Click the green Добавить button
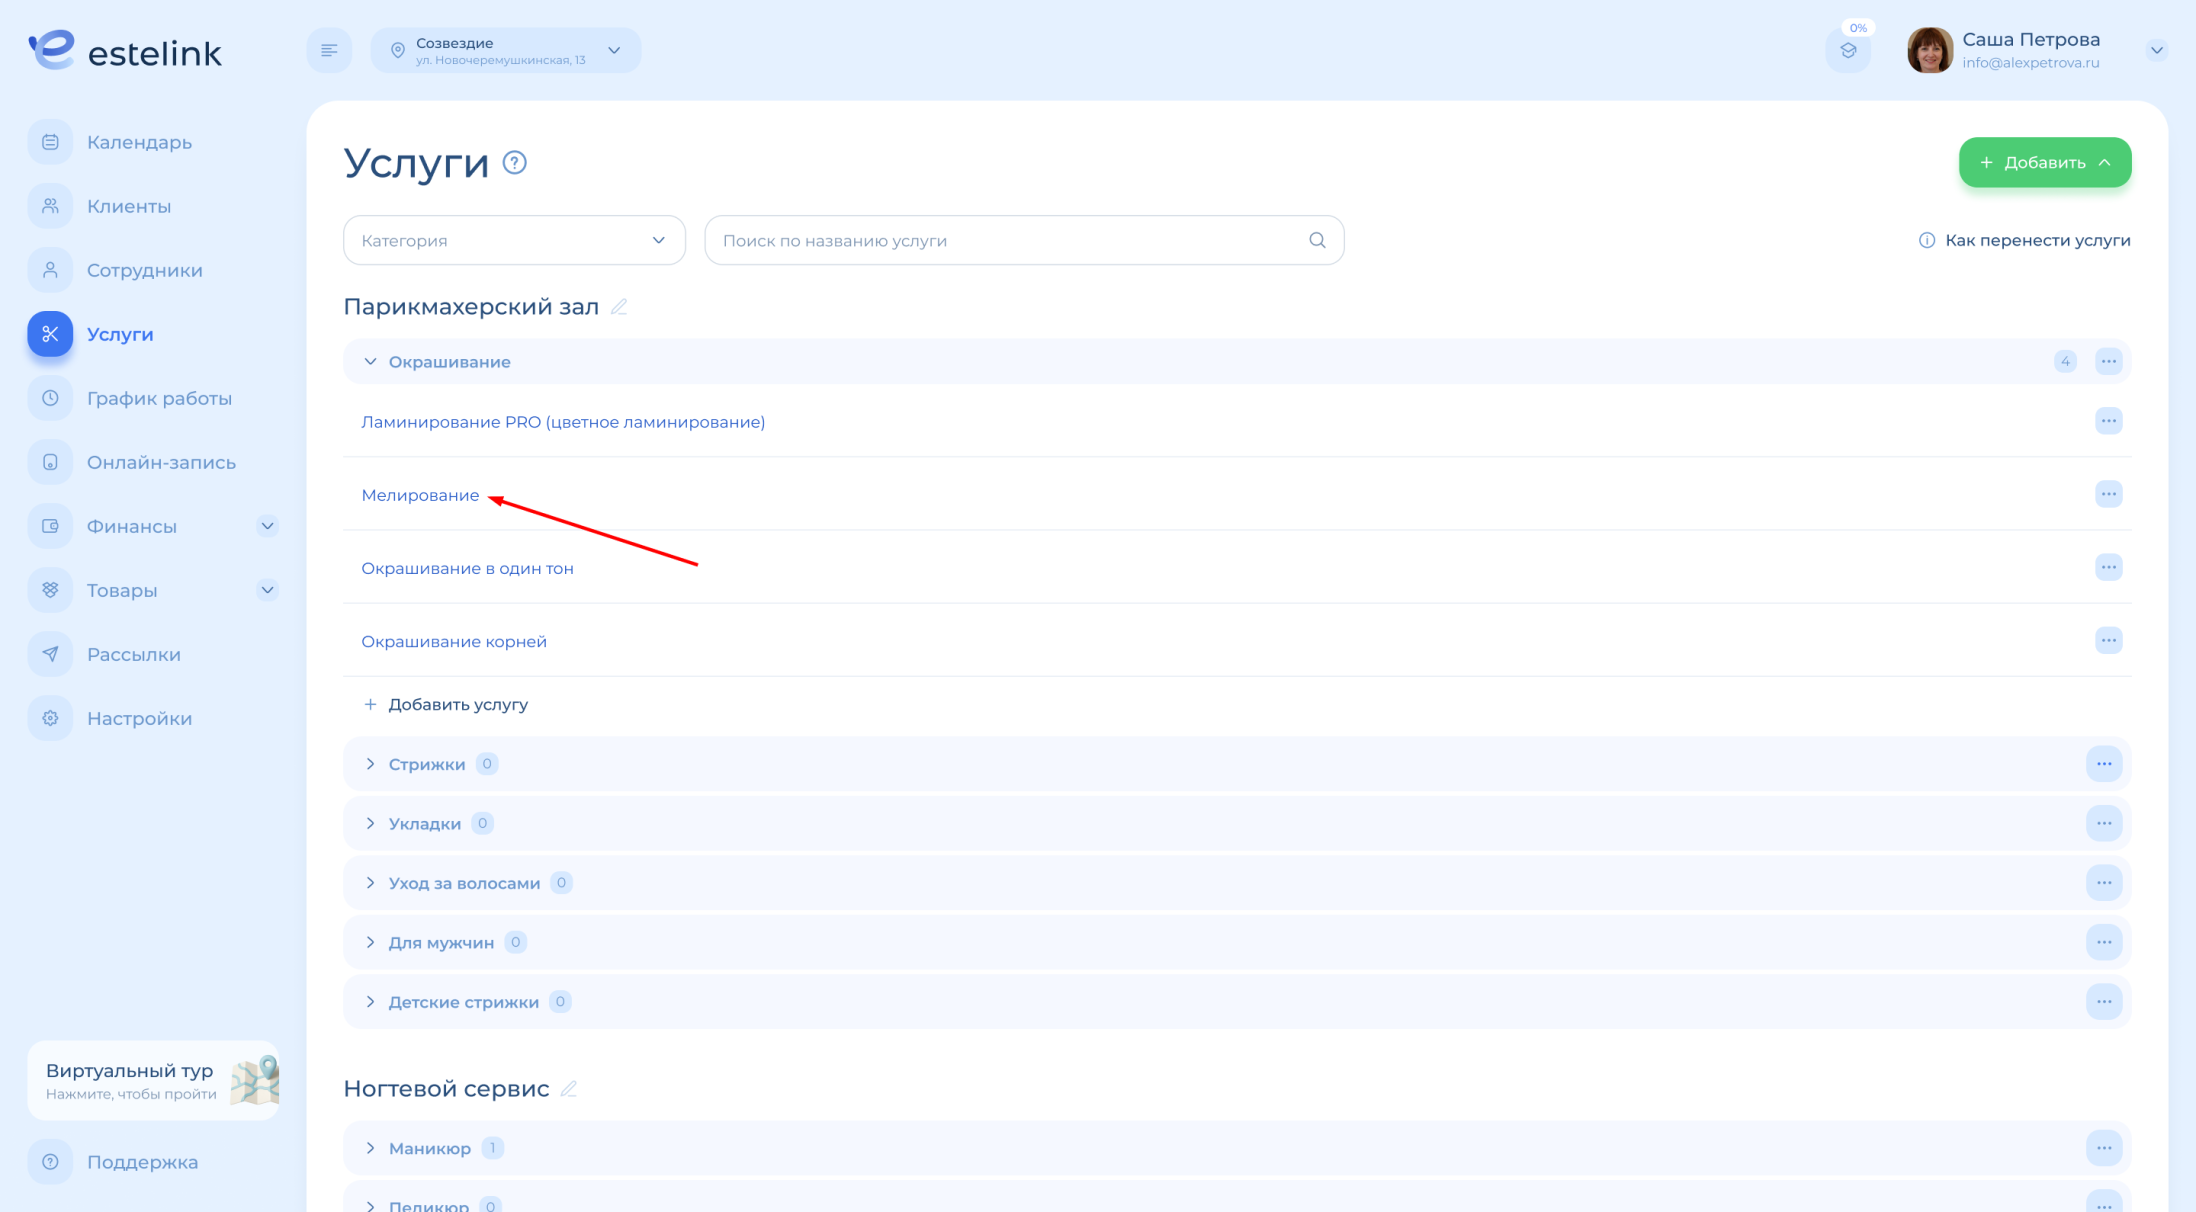Image resolution: width=2196 pixels, height=1212 pixels. [2044, 163]
